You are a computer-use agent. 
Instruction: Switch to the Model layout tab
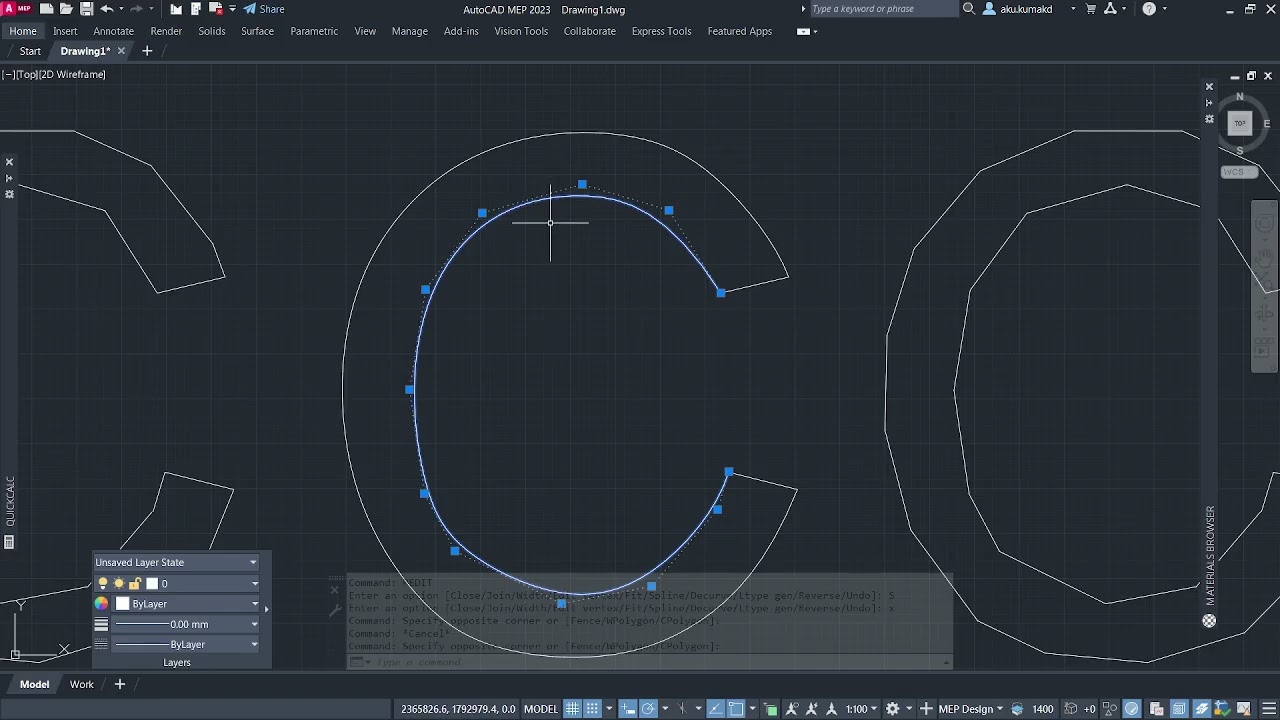pos(34,684)
